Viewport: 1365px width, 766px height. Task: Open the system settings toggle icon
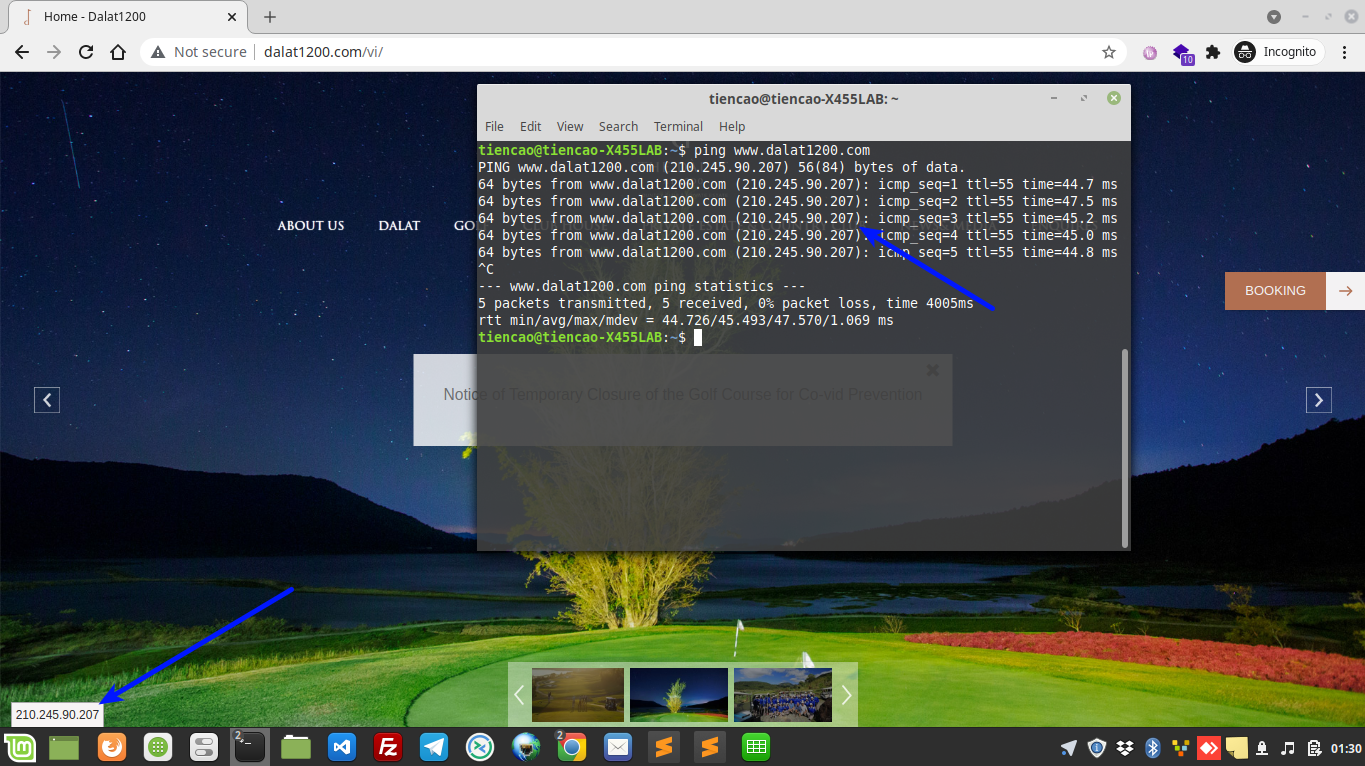(203, 747)
